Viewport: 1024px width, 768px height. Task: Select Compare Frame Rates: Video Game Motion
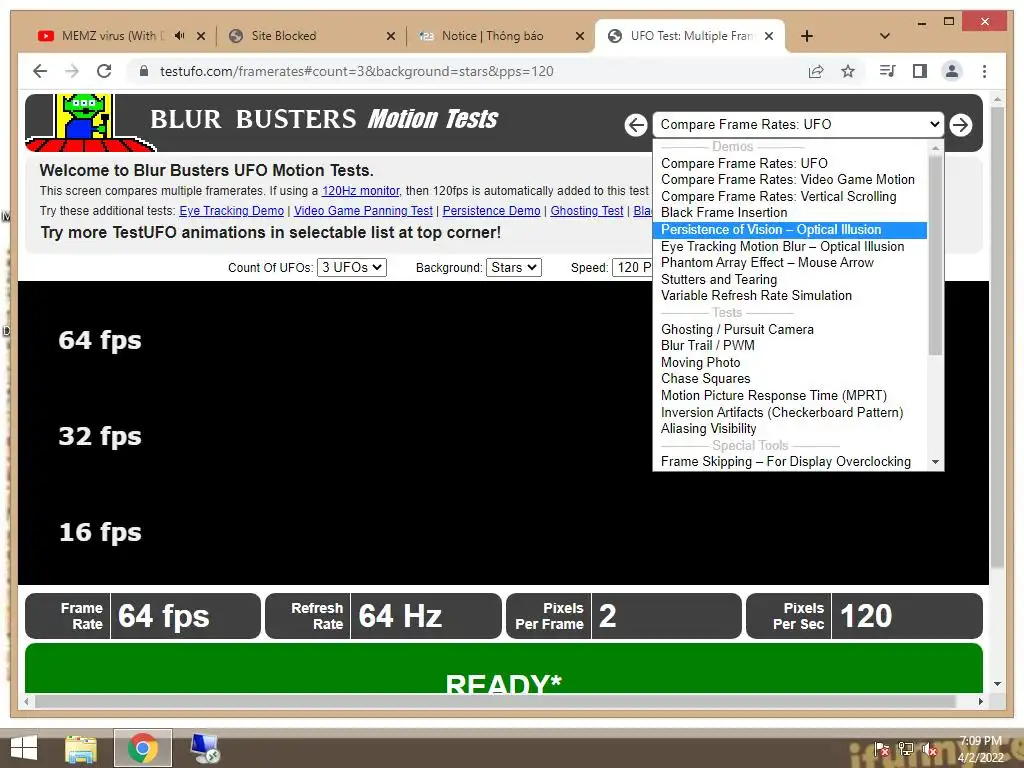pyautogui.click(x=788, y=180)
